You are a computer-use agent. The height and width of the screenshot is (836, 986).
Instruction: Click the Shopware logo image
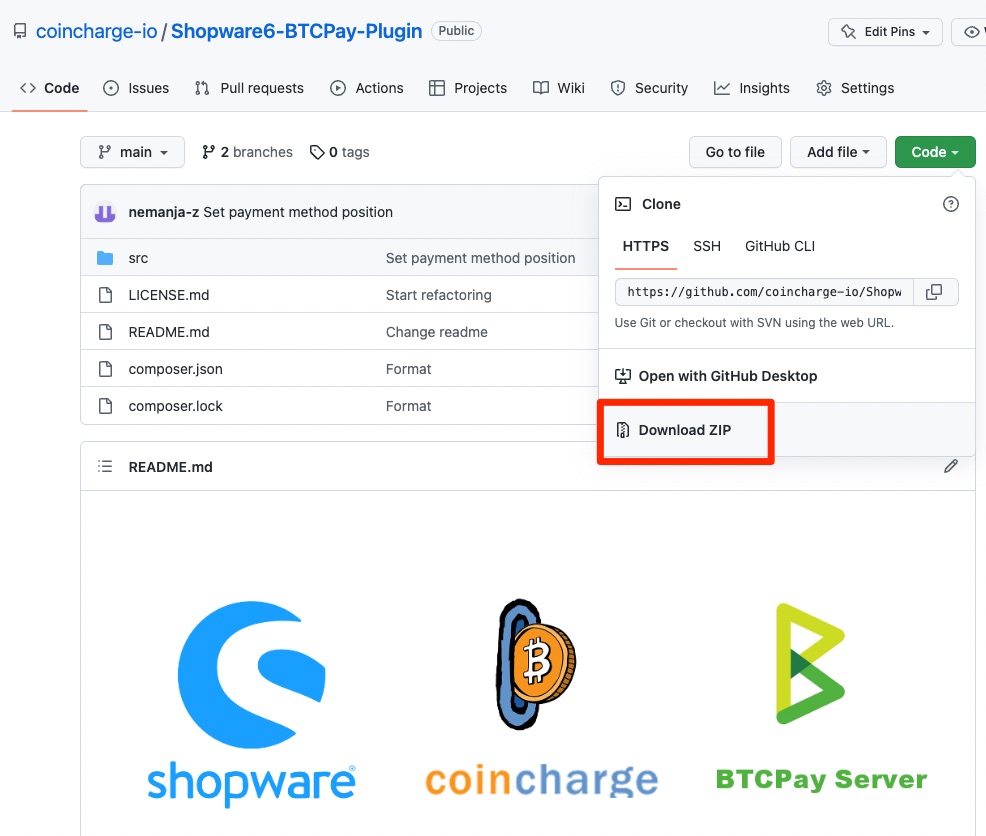click(x=252, y=703)
